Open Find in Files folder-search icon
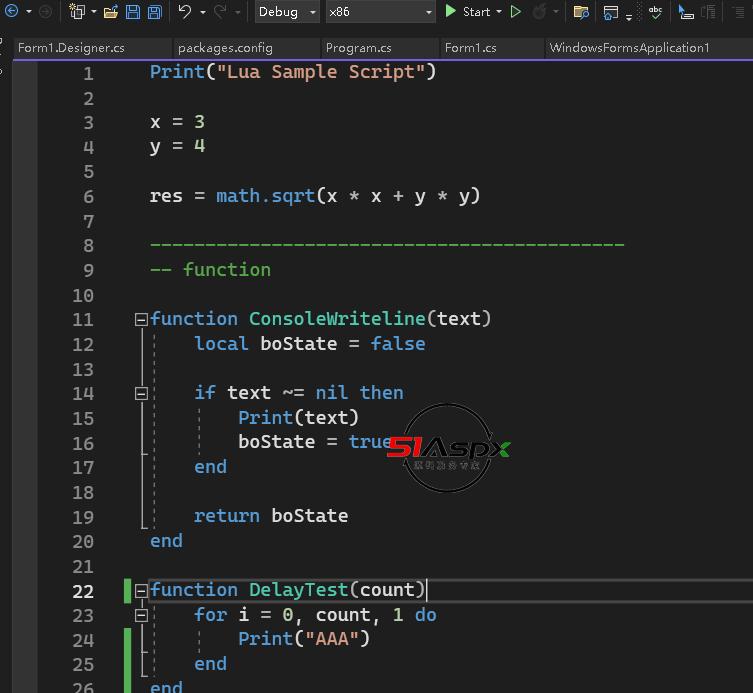 [x=581, y=12]
